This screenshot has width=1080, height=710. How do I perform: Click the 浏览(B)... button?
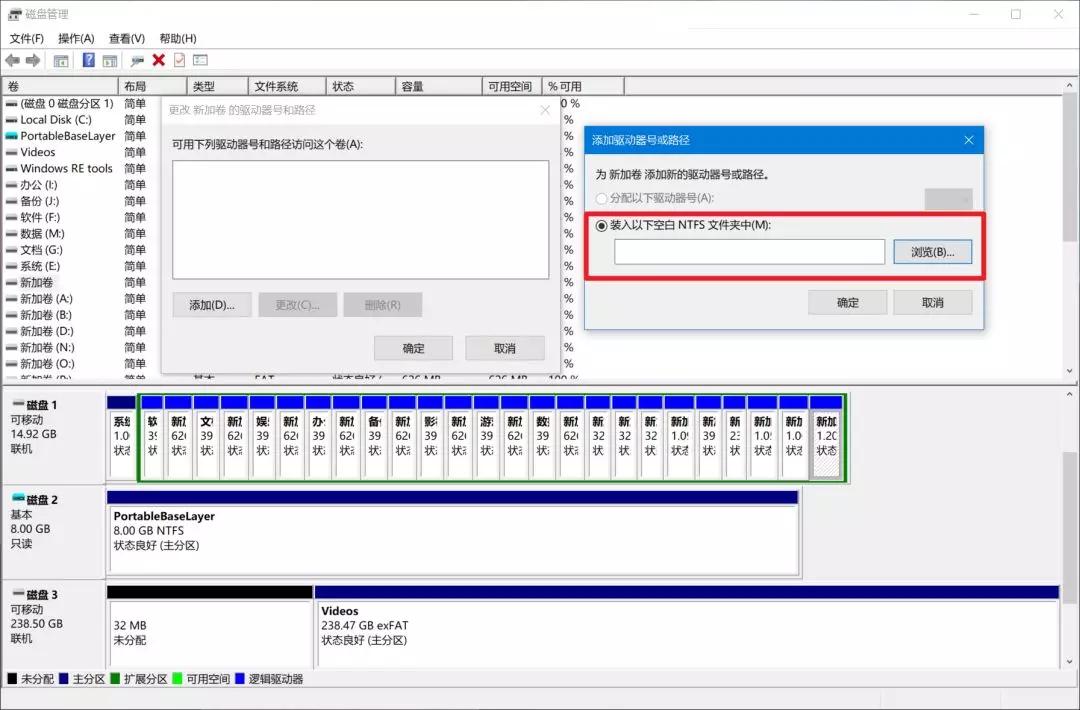[x=932, y=252]
